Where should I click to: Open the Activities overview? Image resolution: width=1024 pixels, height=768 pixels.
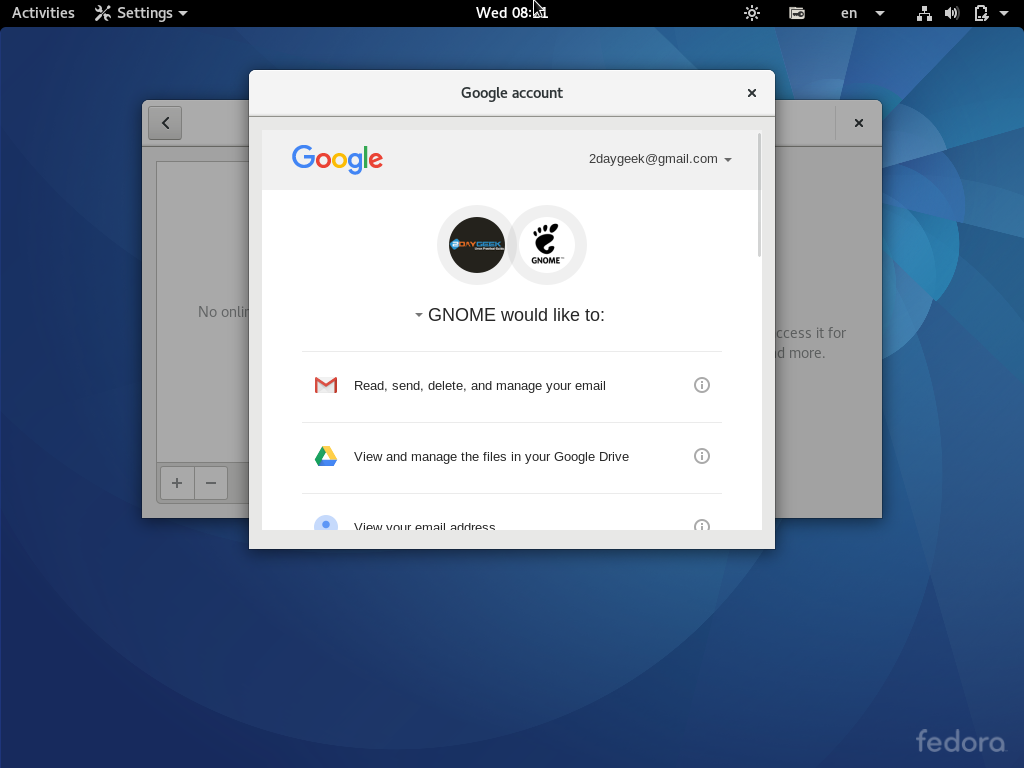click(43, 13)
